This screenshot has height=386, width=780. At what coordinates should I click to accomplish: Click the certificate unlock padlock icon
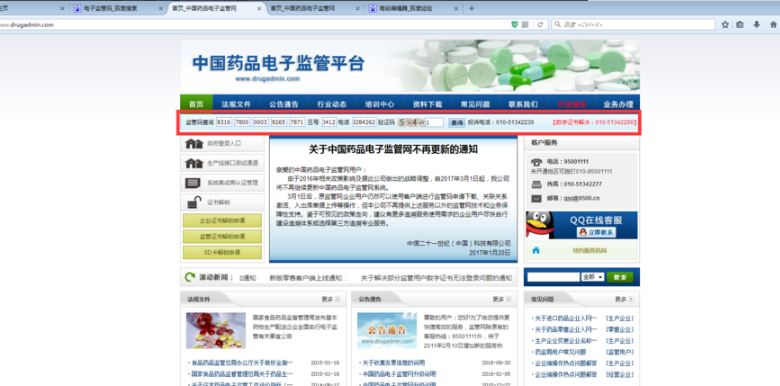194,202
